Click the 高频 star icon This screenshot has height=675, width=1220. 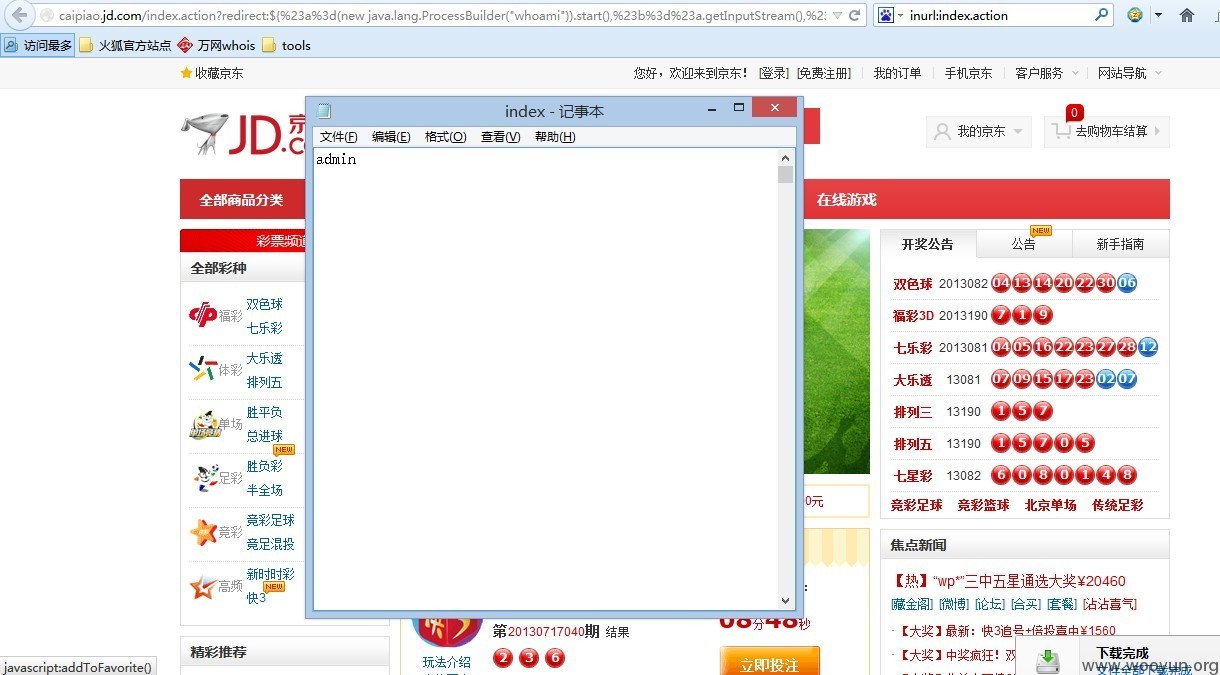pyautogui.click(x=203, y=586)
